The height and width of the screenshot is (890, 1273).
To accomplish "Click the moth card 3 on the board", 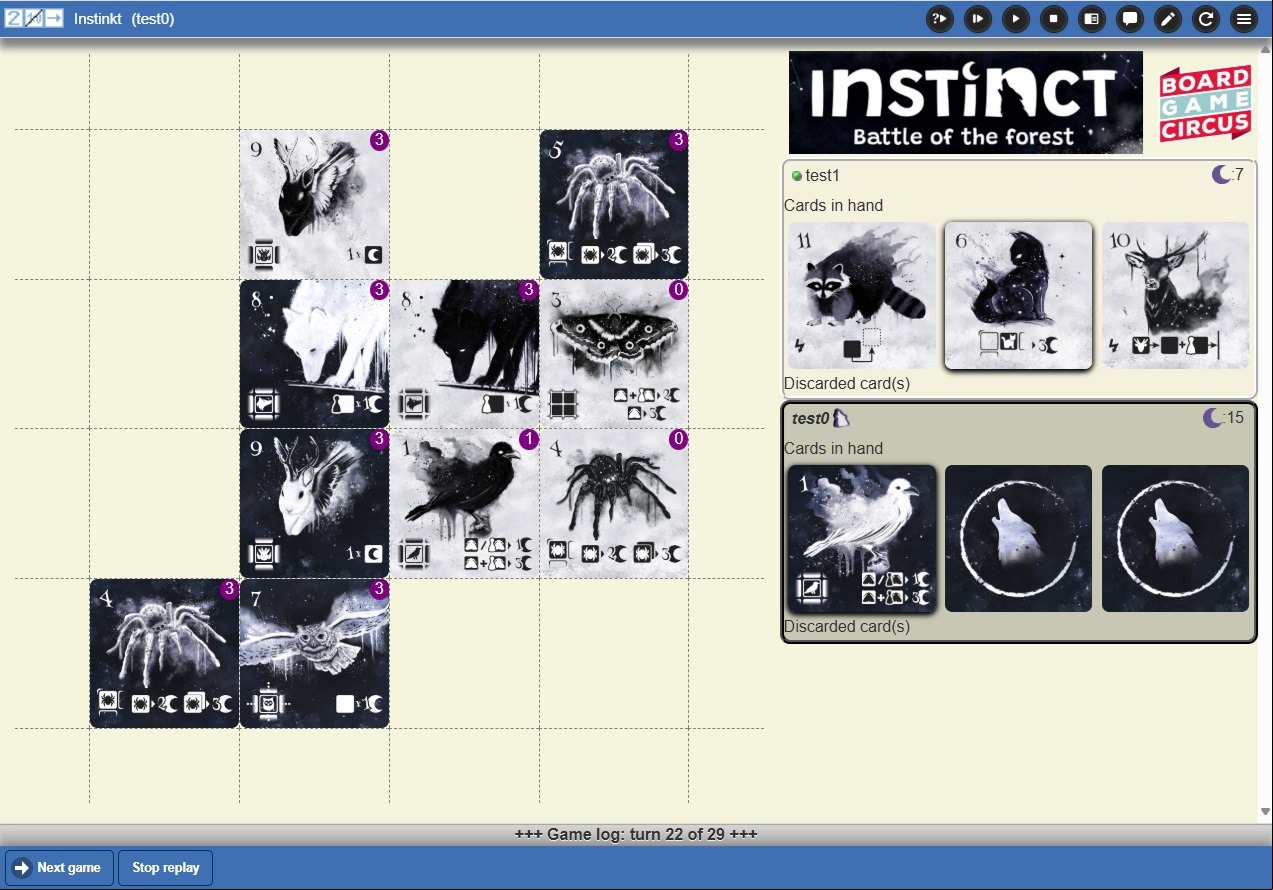I will tap(614, 354).
